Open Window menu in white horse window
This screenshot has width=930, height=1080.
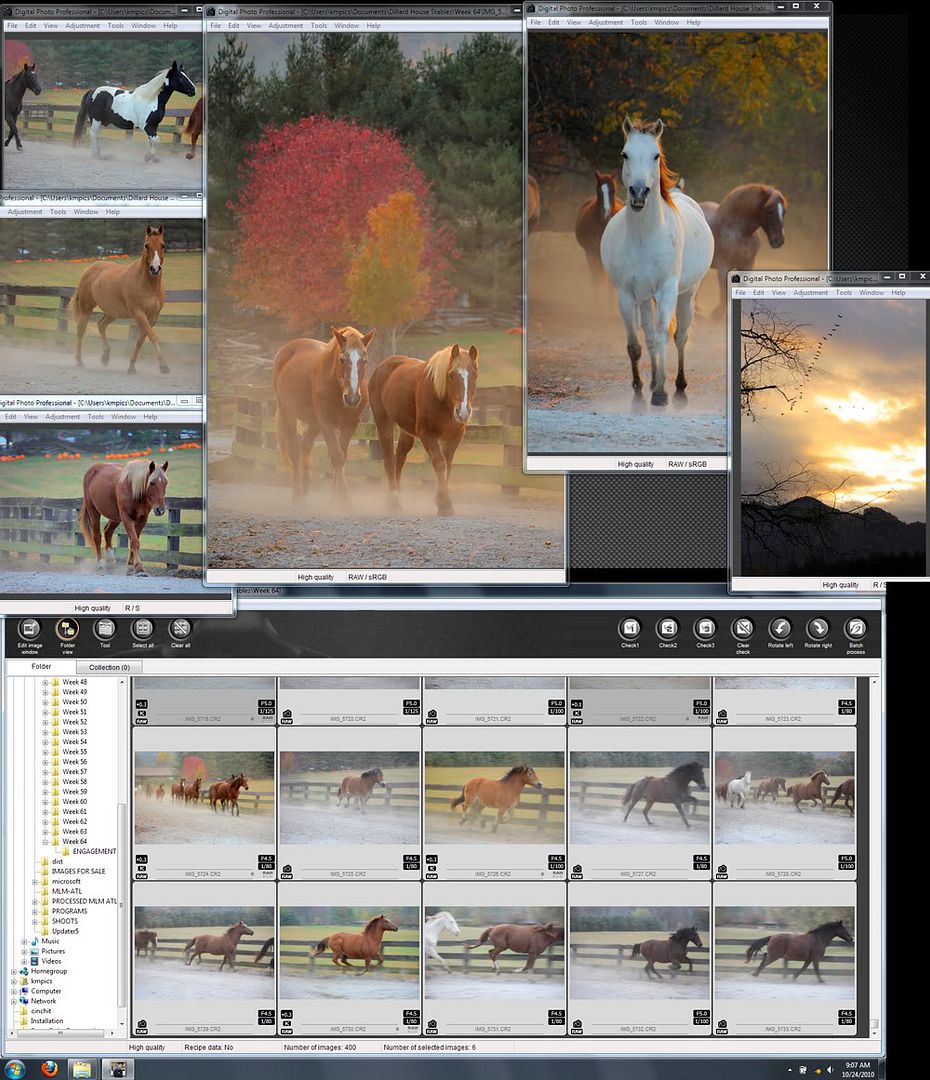(x=666, y=22)
